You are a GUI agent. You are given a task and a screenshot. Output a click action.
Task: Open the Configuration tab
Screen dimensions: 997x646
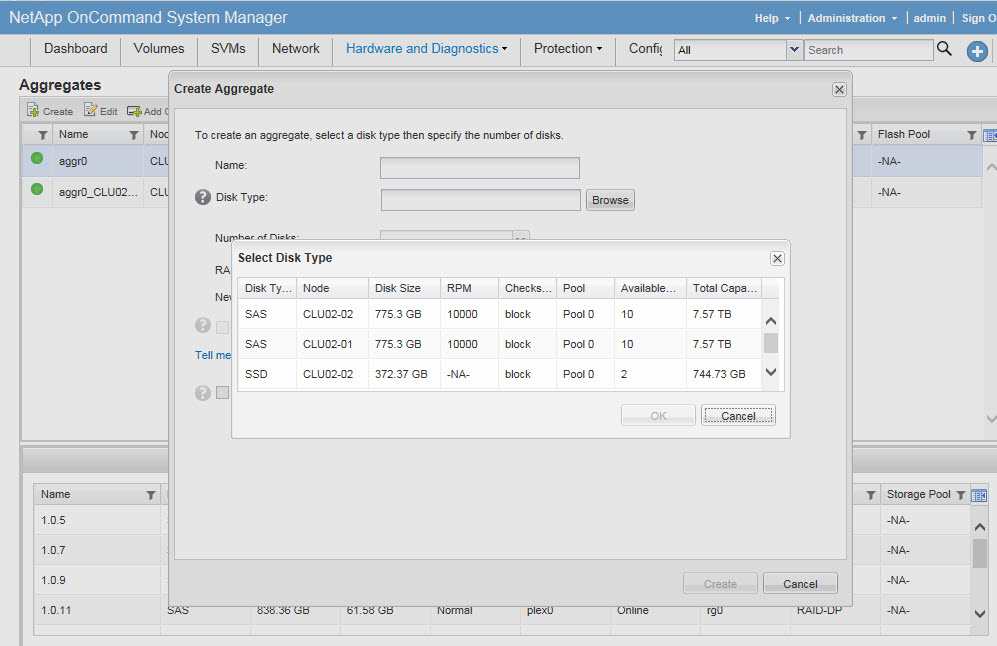click(x=645, y=48)
